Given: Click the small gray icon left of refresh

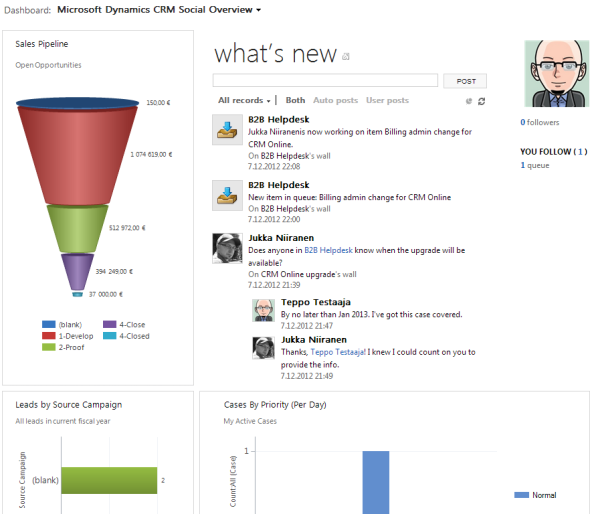Looking at the screenshot, I should pyautogui.click(x=469, y=101).
